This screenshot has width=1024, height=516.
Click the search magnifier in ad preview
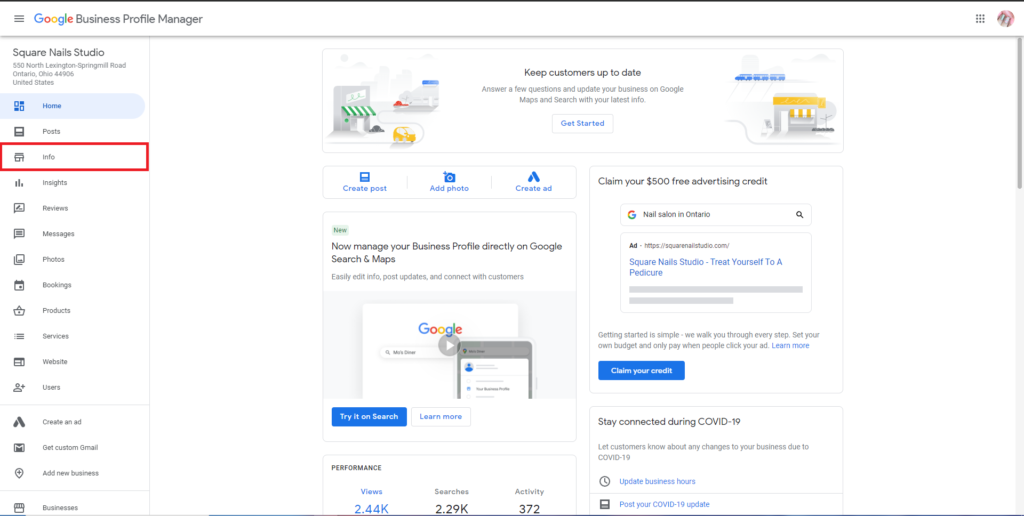point(799,214)
